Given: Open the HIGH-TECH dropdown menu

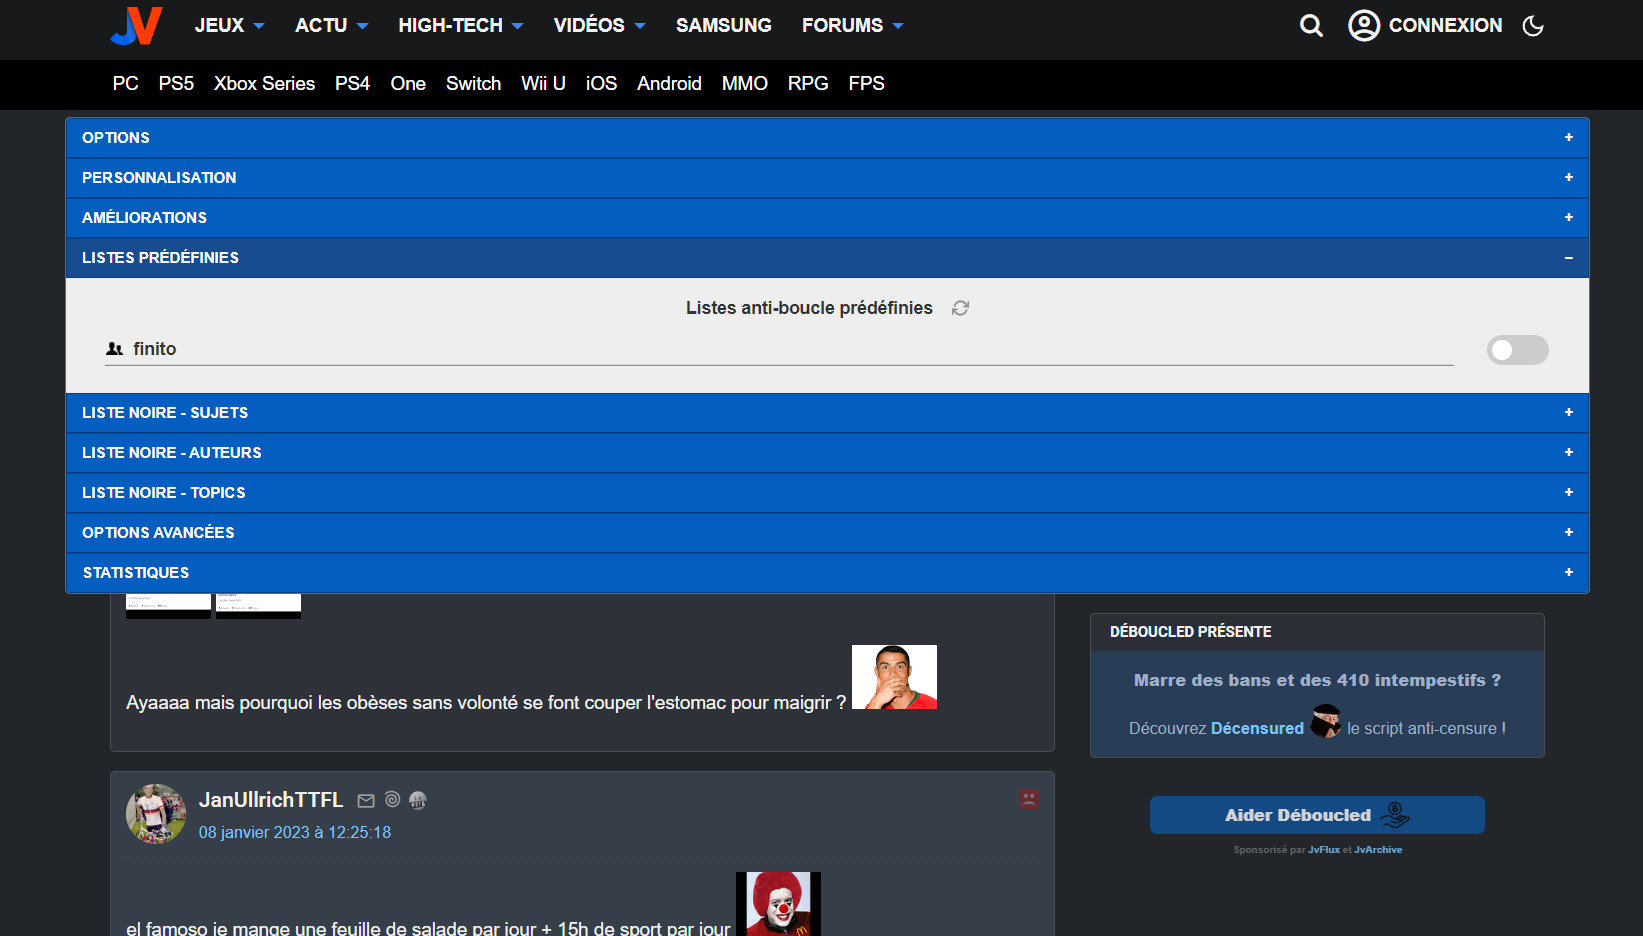Looking at the screenshot, I should click(x=460, y=25).
